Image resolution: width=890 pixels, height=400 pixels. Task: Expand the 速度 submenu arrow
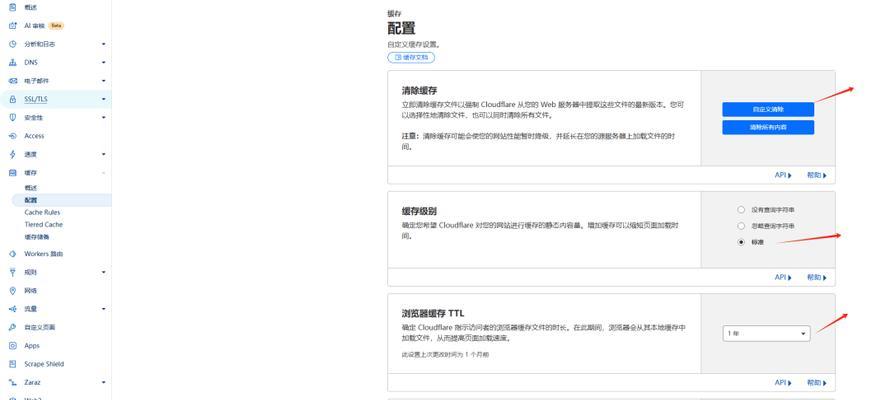(103, 154)
